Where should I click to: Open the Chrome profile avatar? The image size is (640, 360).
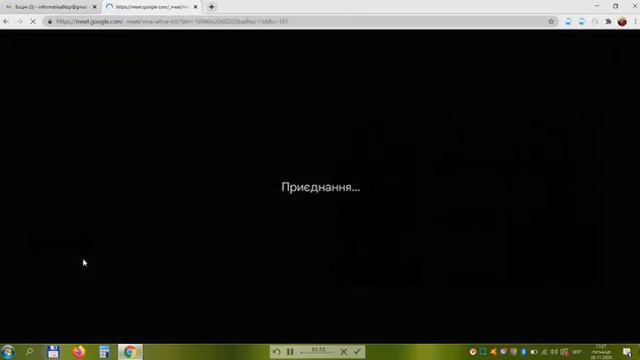point(622,21)
